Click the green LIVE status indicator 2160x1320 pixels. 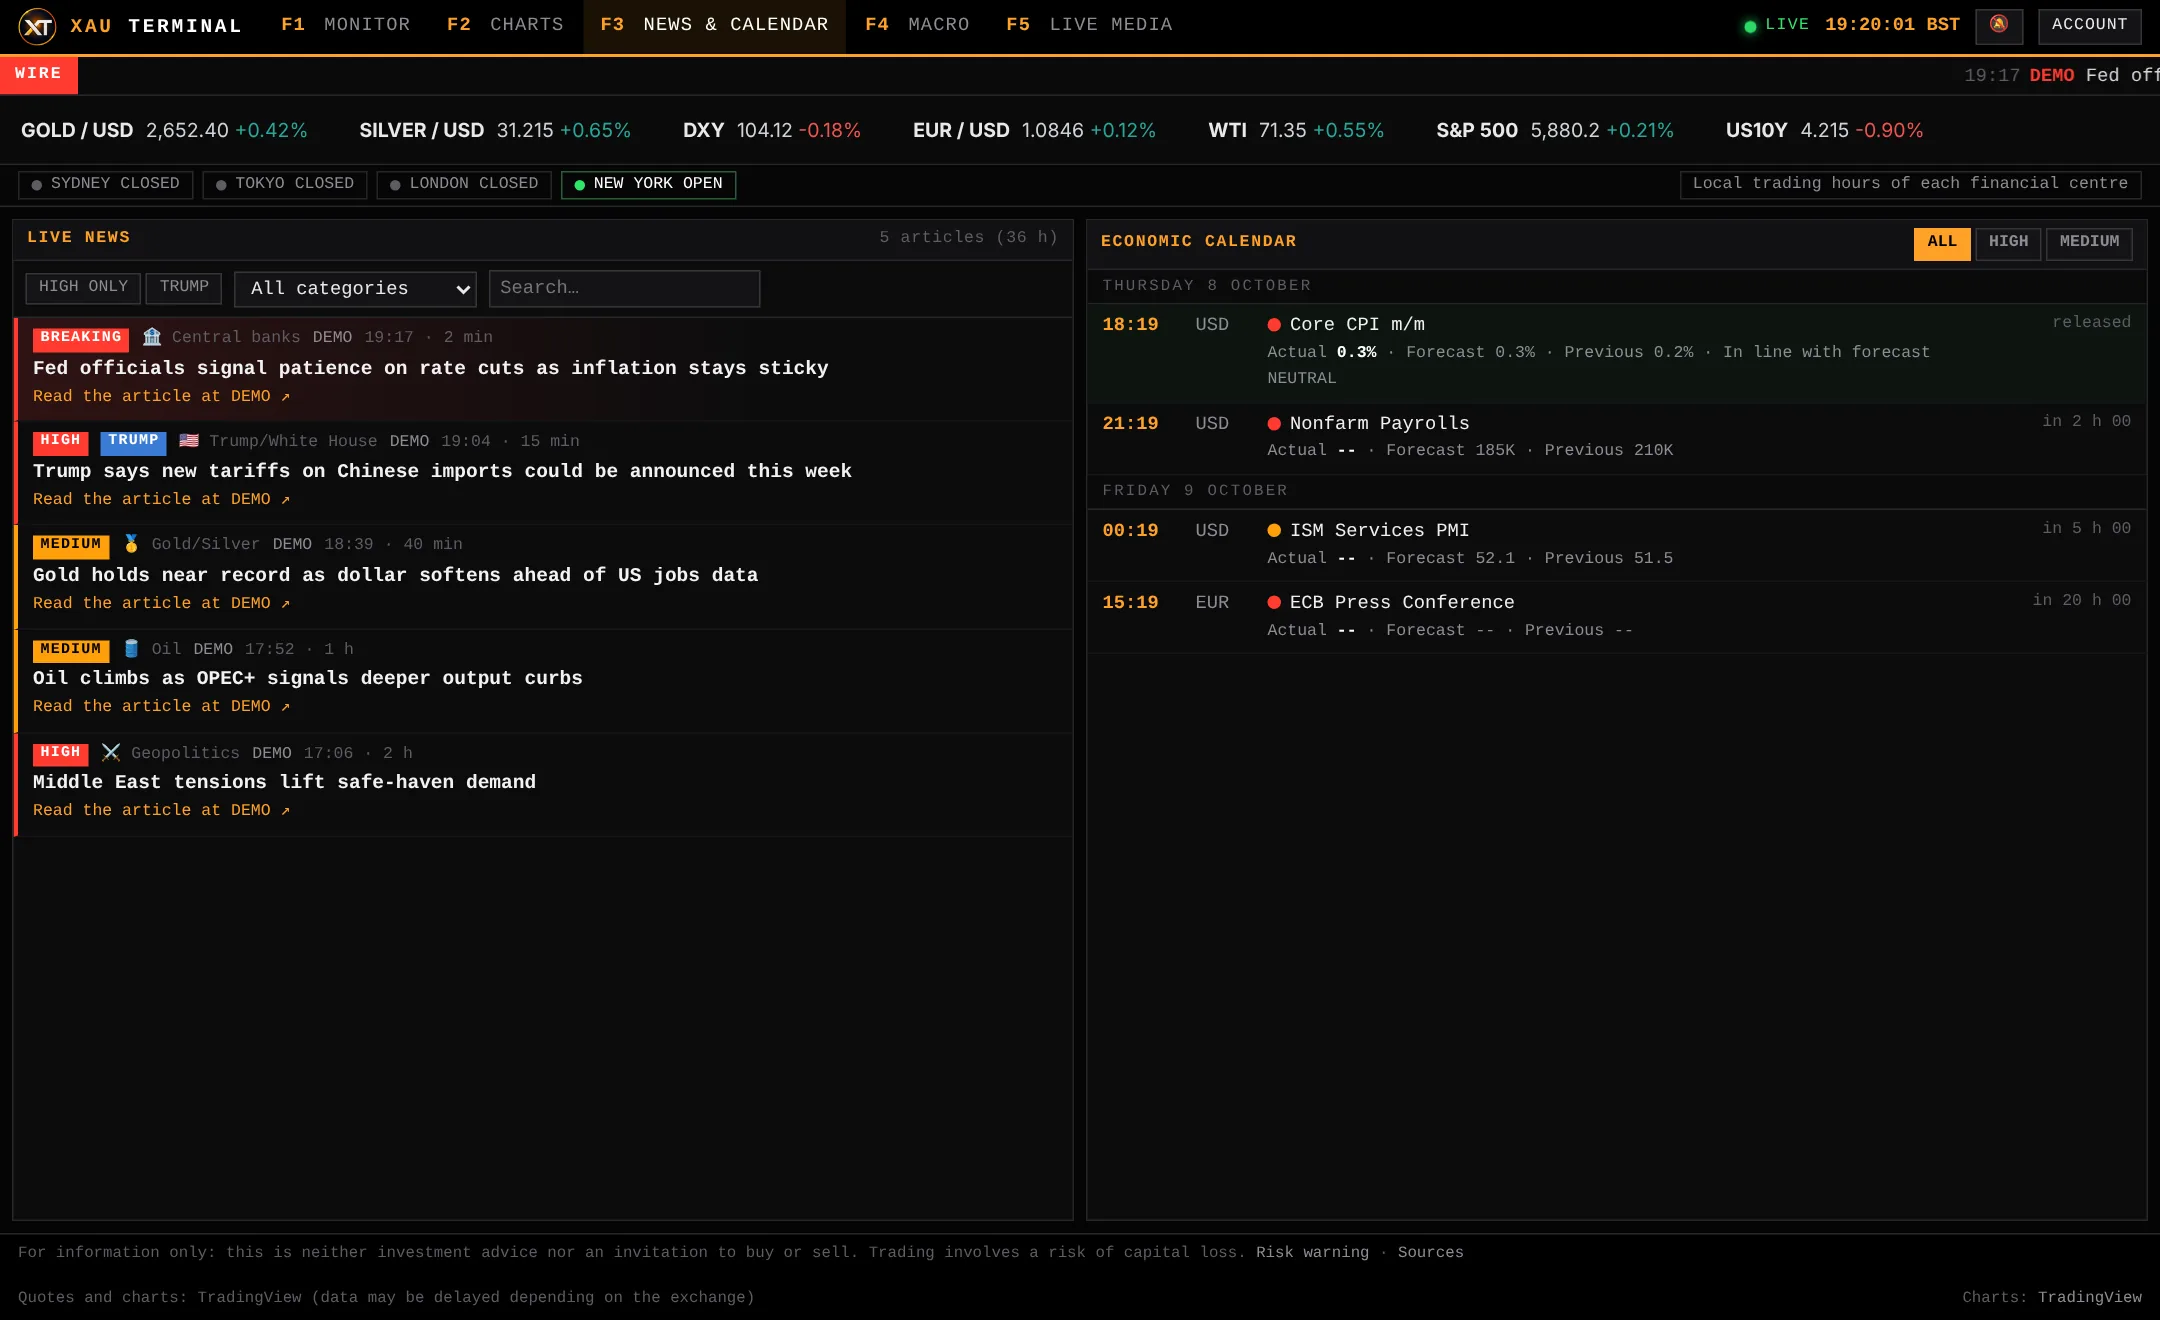[x=1777, y=25]
